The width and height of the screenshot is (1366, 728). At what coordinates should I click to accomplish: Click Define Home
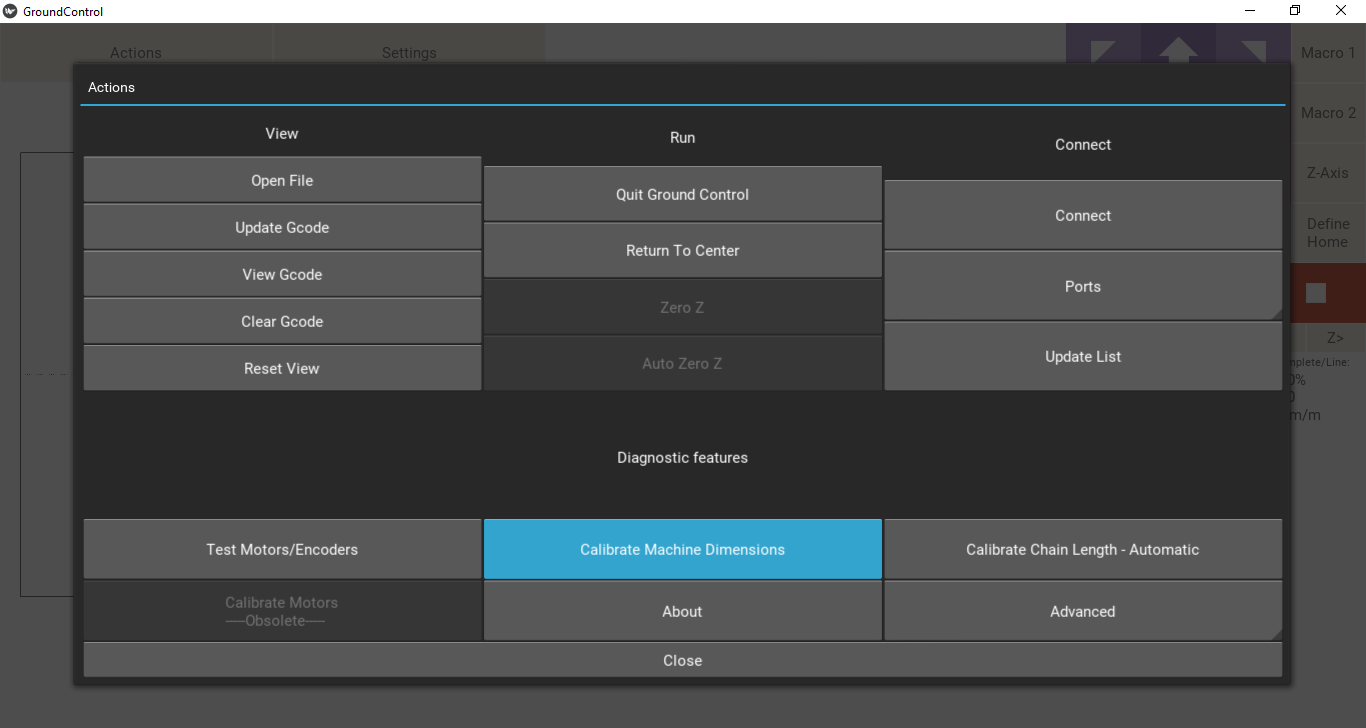(x=1328, y=233)
